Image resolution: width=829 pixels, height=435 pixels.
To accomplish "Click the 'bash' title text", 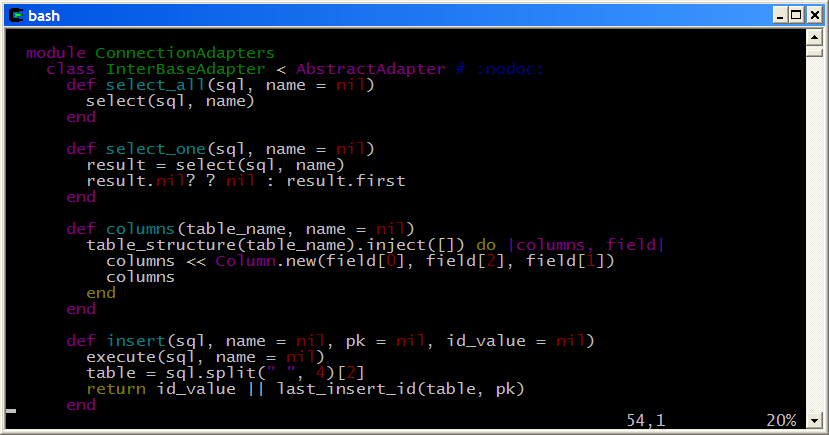I will tap(44, 16).
